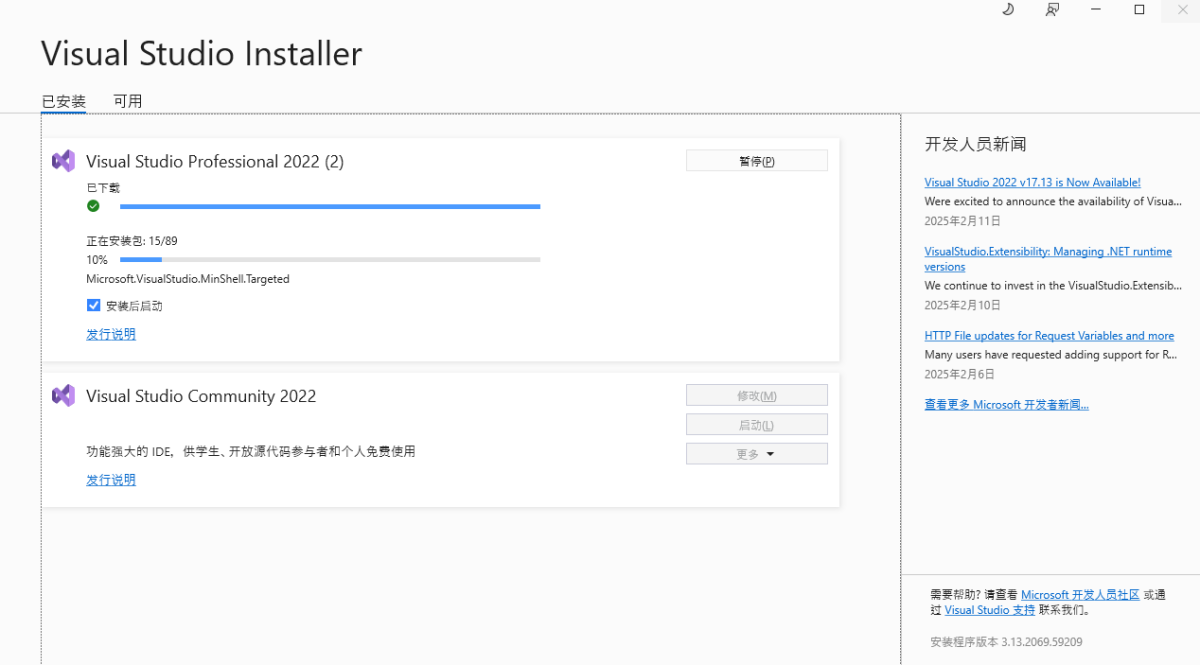Click Microsoft.VisualStudio.MinShell.Targeted package text
This screenshot has width=1200, height=665.
coord(188,279)
